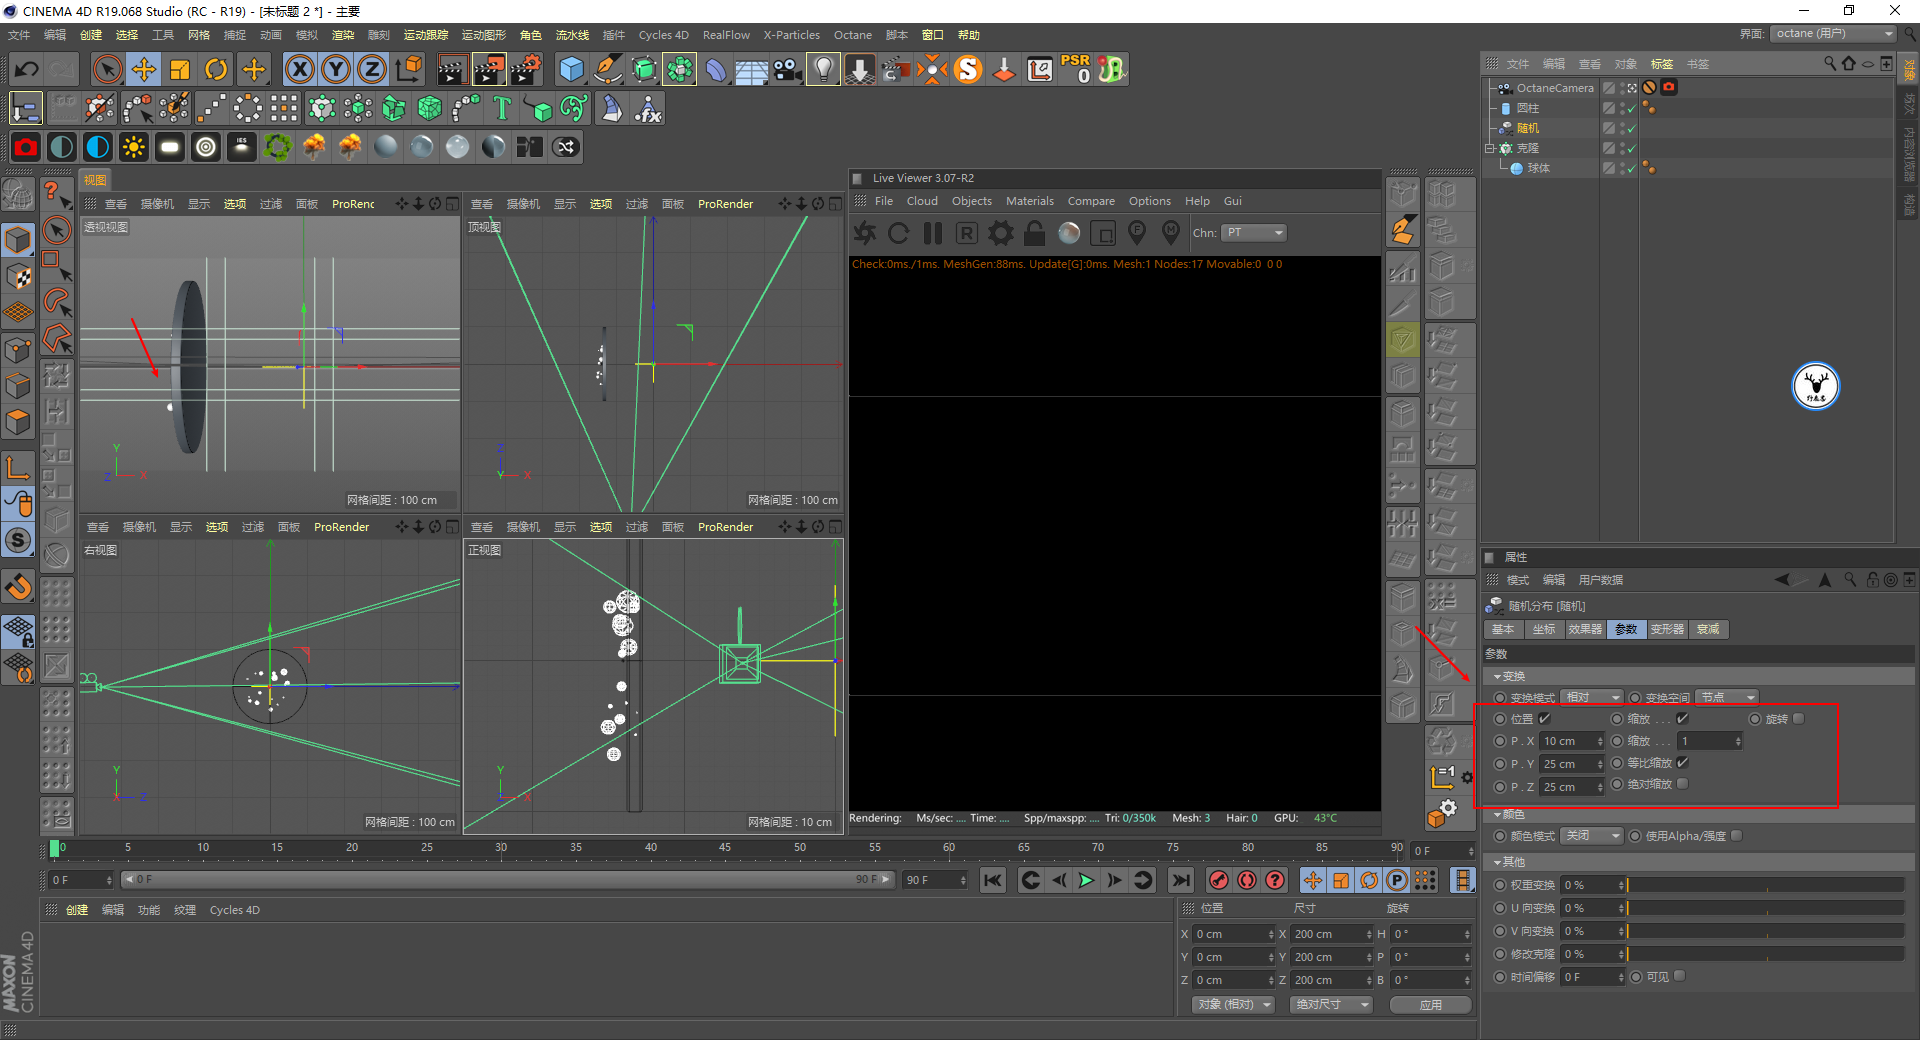Select the Rotate tool
This screenshot has width=1920, height=1040.
click(x=216, y=69)
